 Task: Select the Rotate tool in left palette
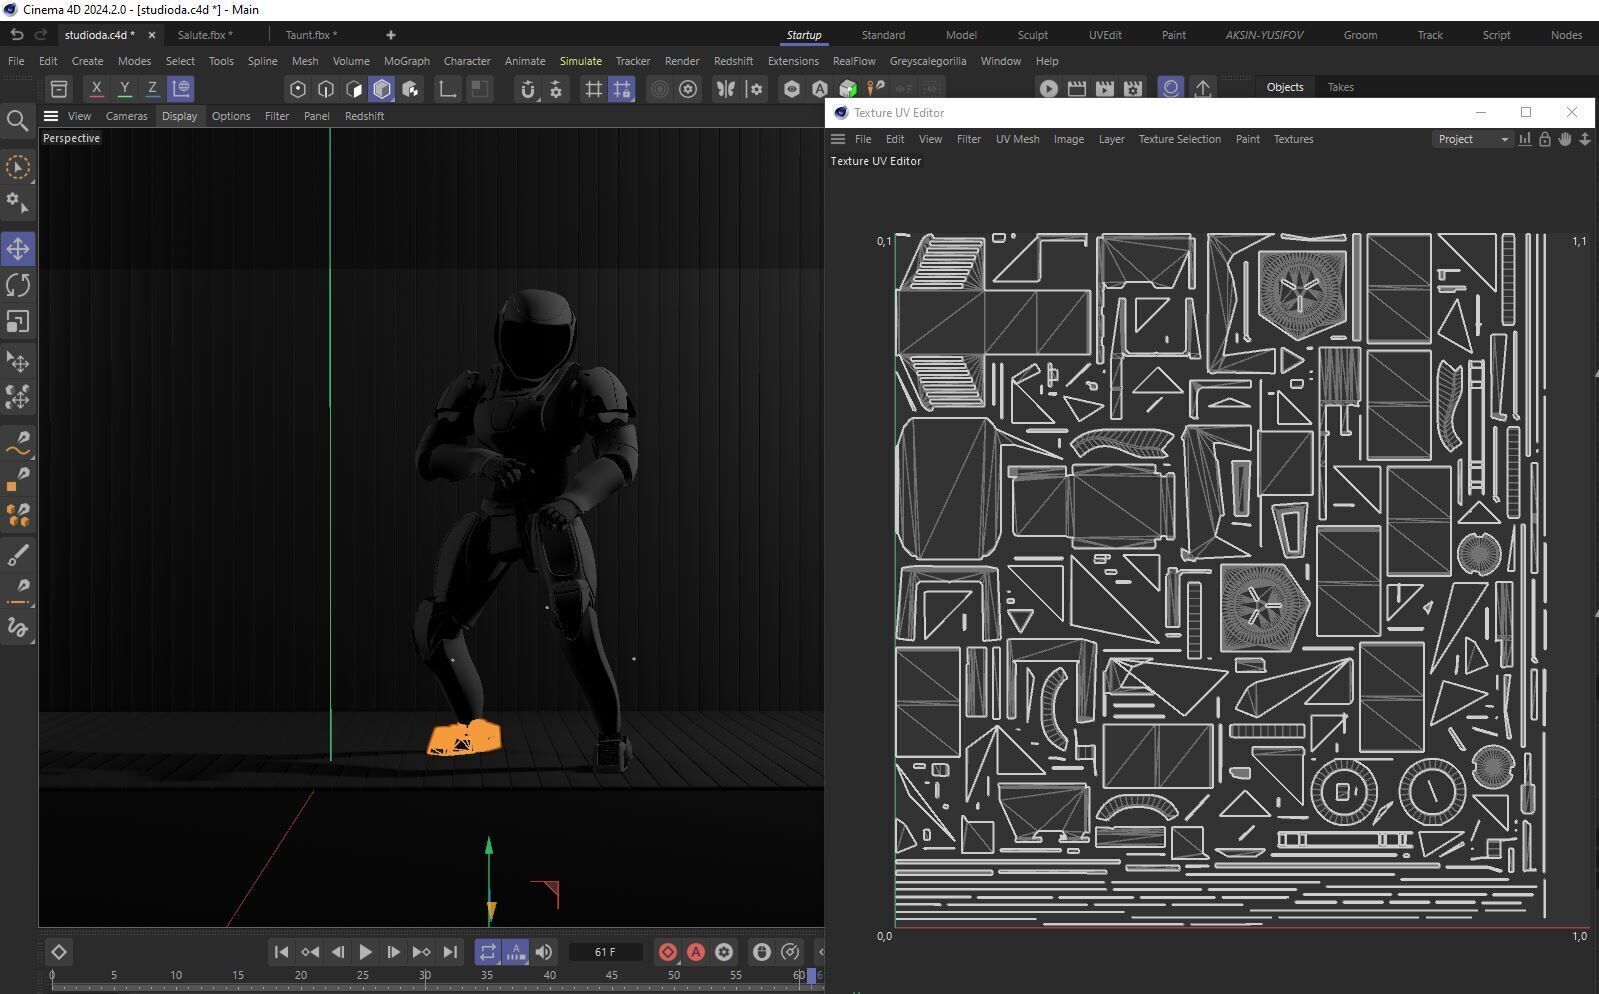(18, 285)
